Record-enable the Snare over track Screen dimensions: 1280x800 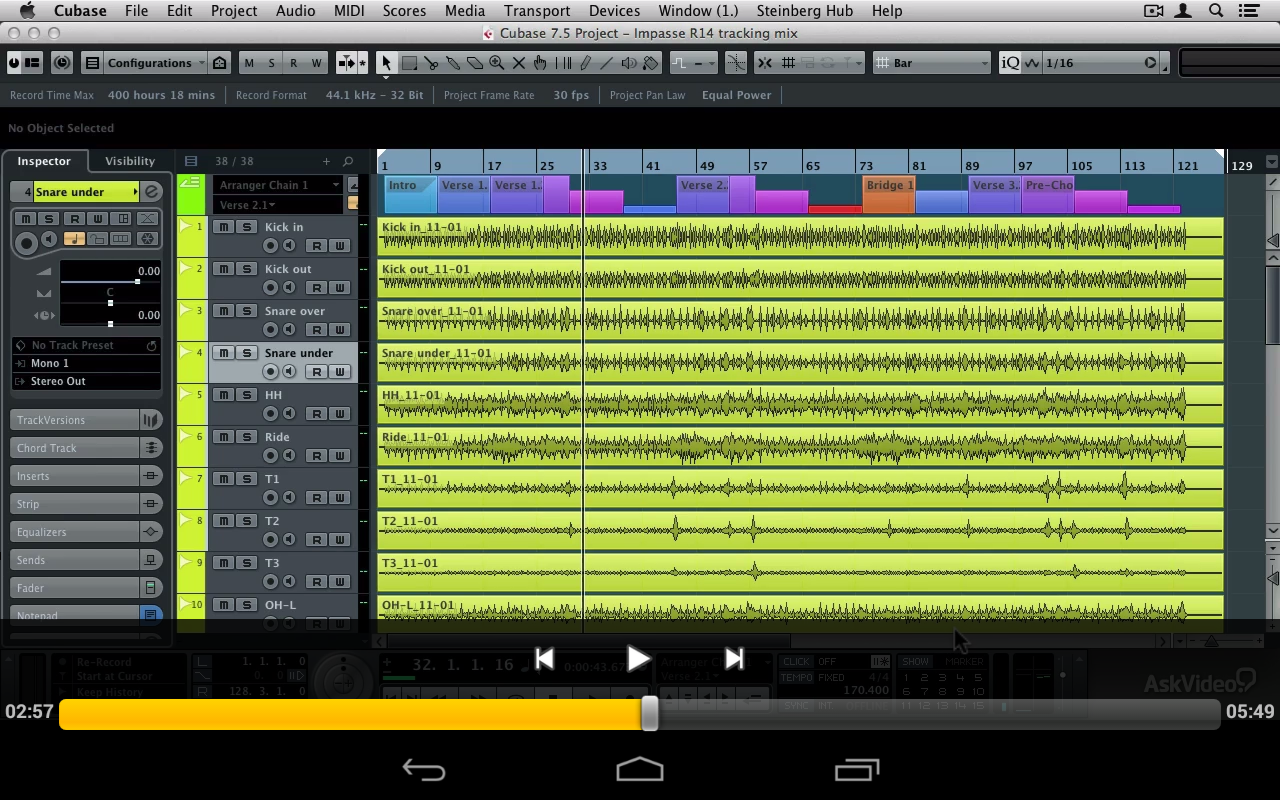270,330
